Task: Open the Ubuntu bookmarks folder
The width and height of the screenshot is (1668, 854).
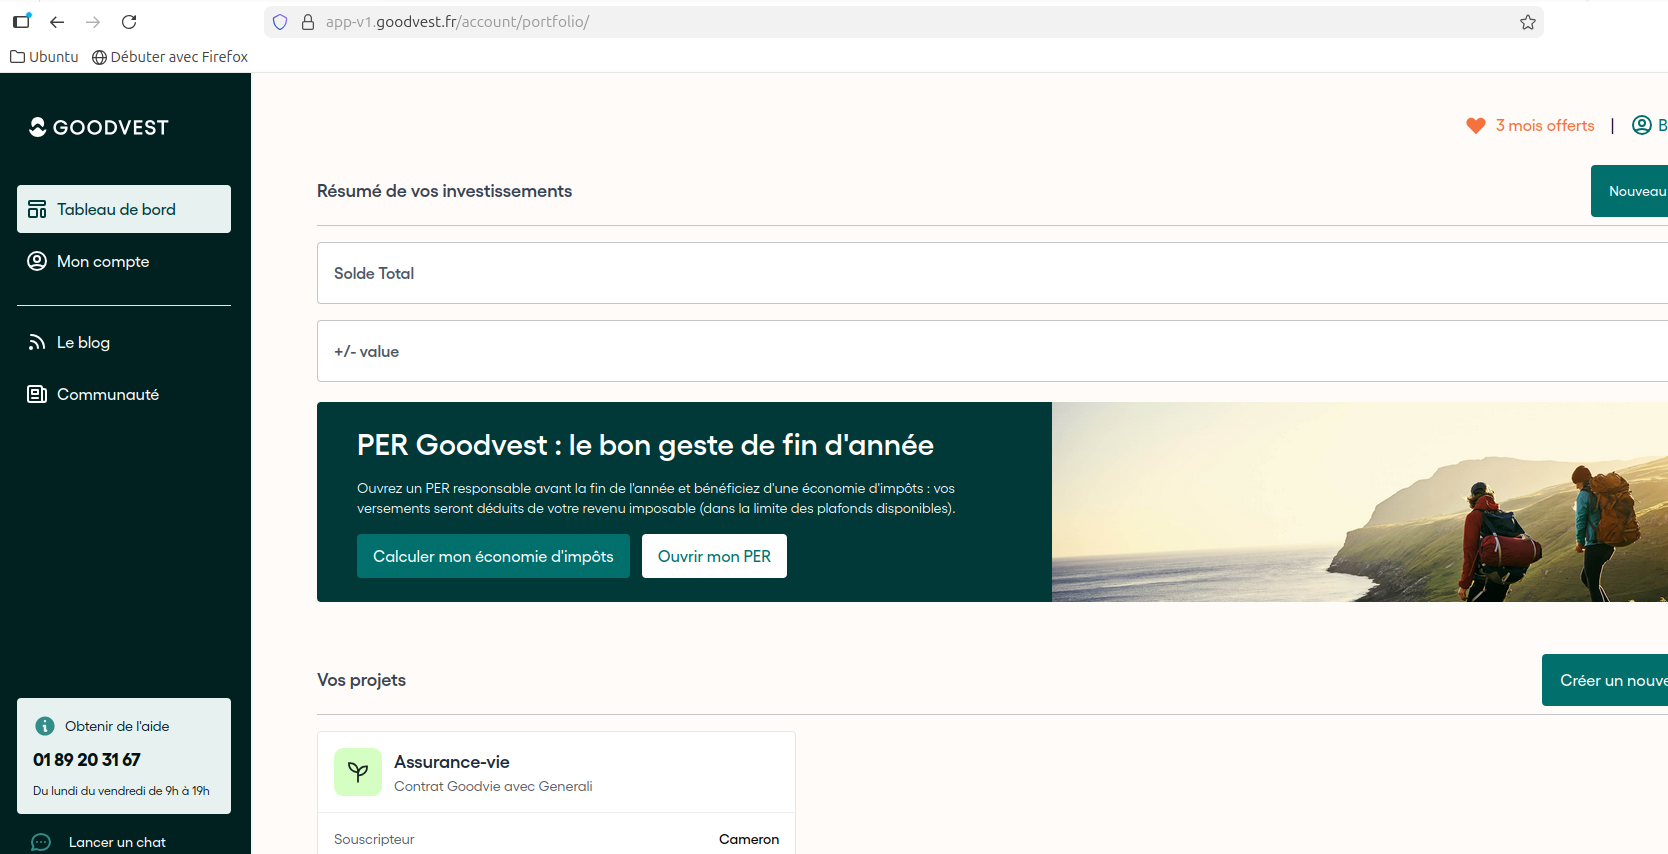Action: 45,57
